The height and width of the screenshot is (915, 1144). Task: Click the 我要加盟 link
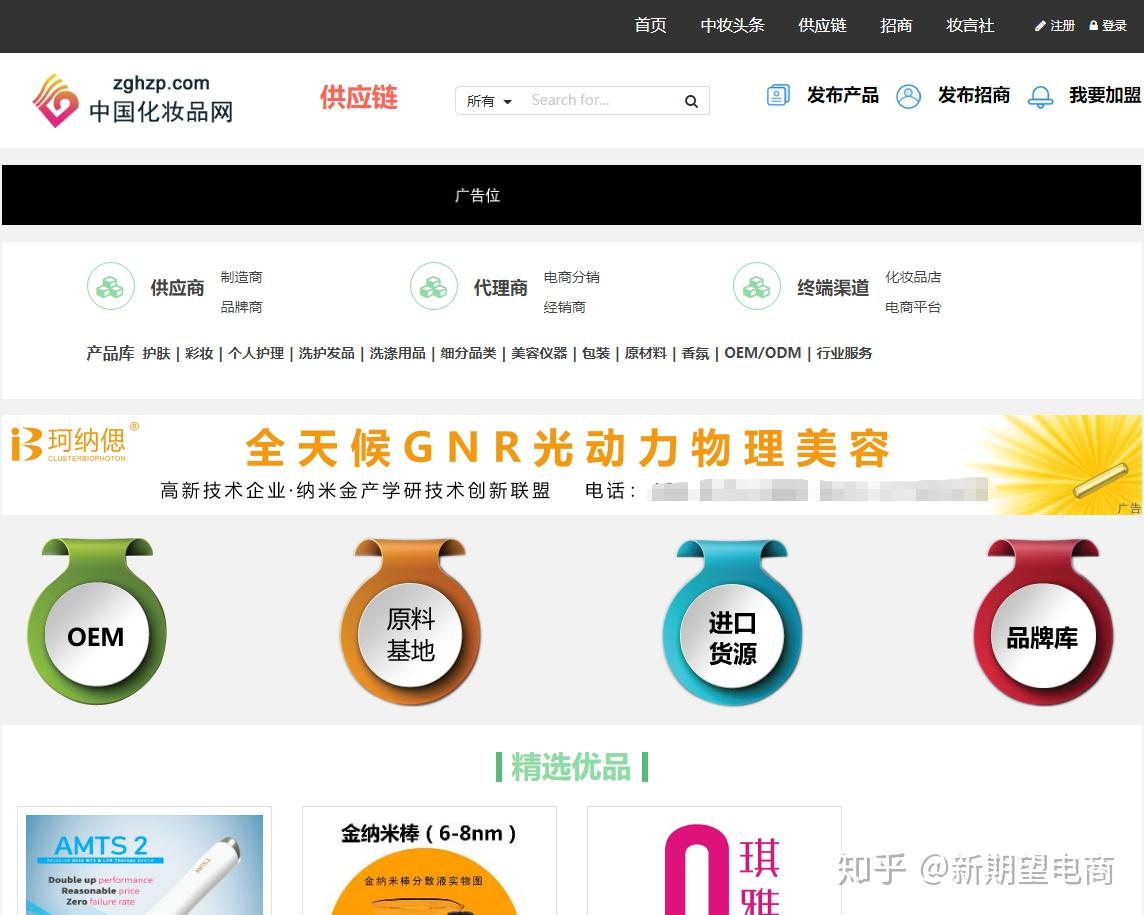coord(1105,96)
